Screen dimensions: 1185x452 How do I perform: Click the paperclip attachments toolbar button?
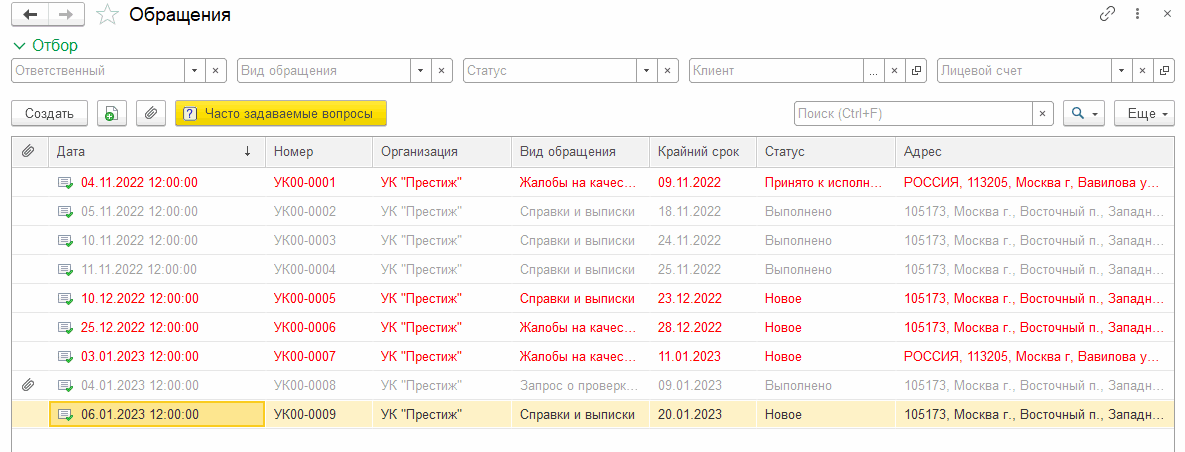point(150,114)
